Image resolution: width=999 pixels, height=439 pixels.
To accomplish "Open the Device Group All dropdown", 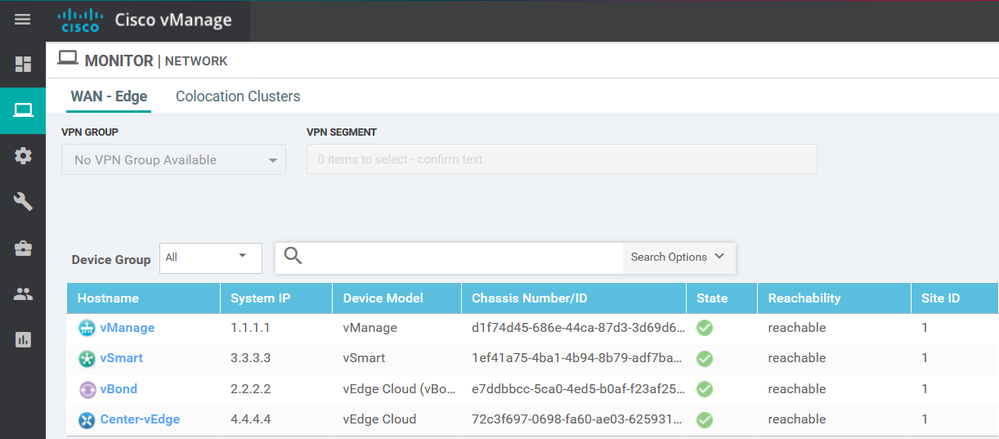I will tap(210, 258).
